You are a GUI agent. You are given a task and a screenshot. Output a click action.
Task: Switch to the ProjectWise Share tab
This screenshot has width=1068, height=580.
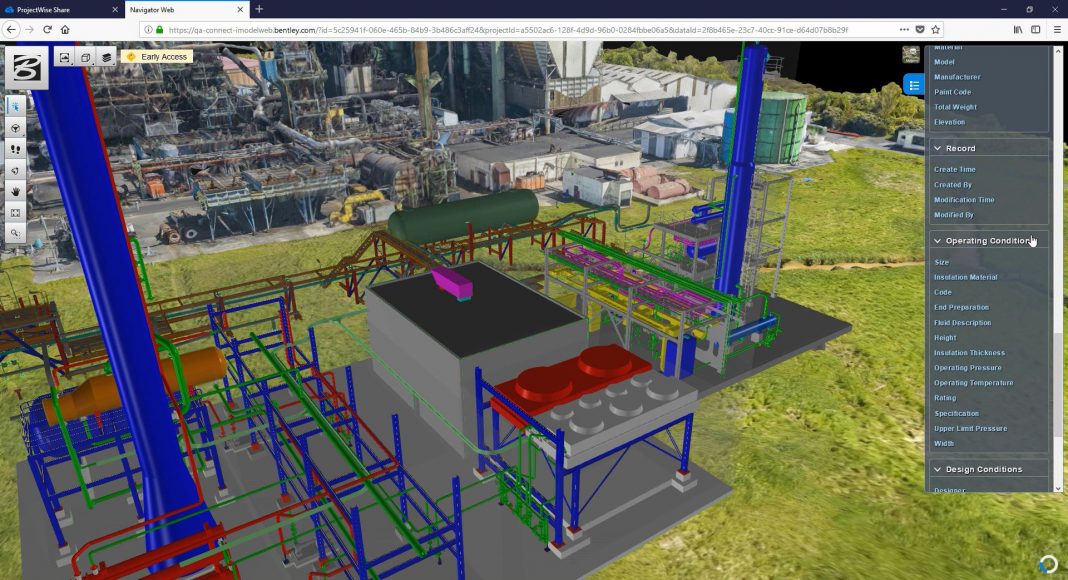pyautogui.click(x=55, y=9)
